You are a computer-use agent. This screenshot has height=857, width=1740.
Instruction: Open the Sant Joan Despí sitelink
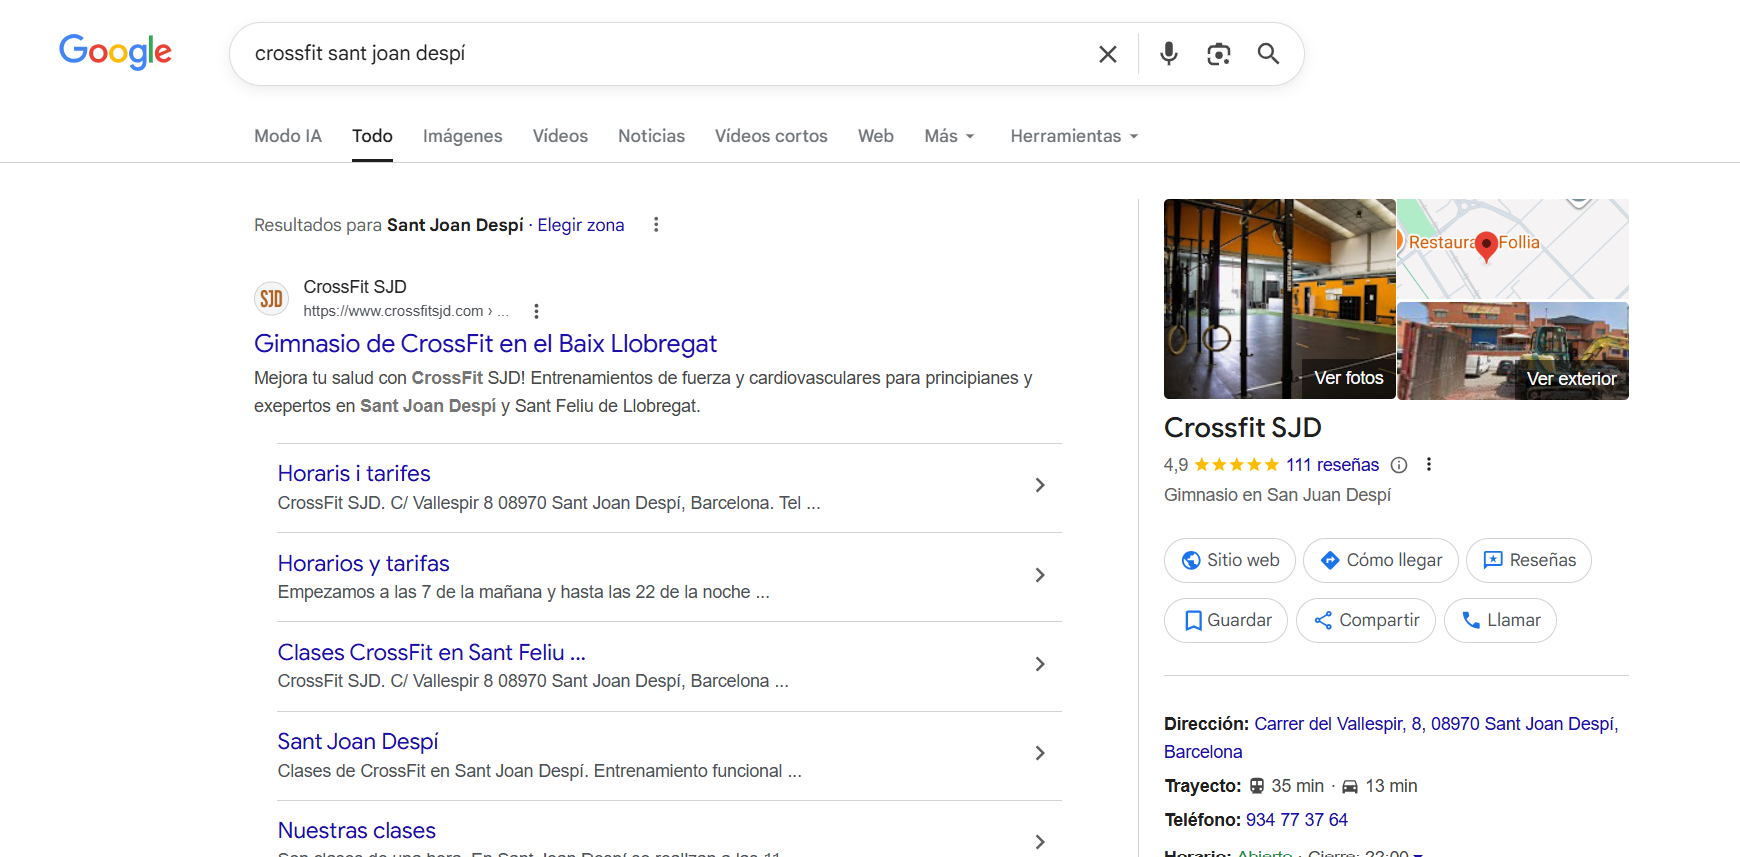(x=358, y=742)
